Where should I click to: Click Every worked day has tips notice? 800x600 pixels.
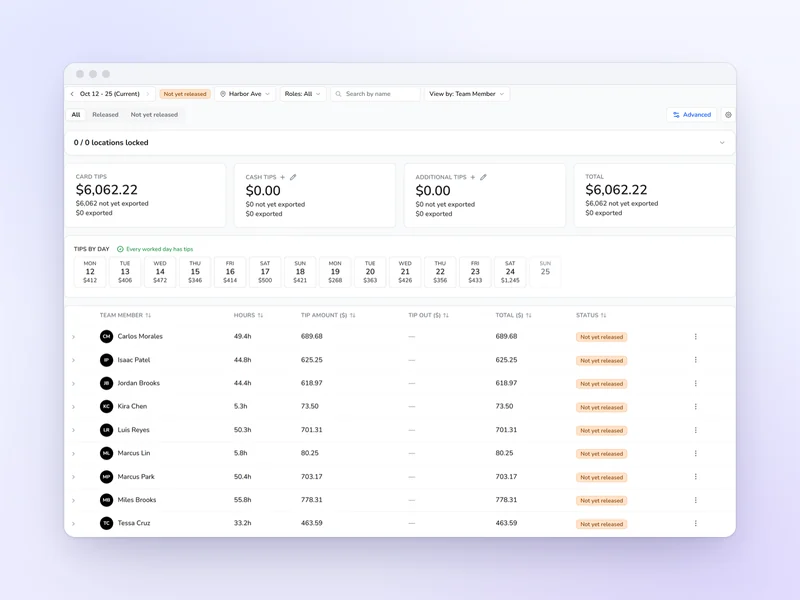pos(155,249)
